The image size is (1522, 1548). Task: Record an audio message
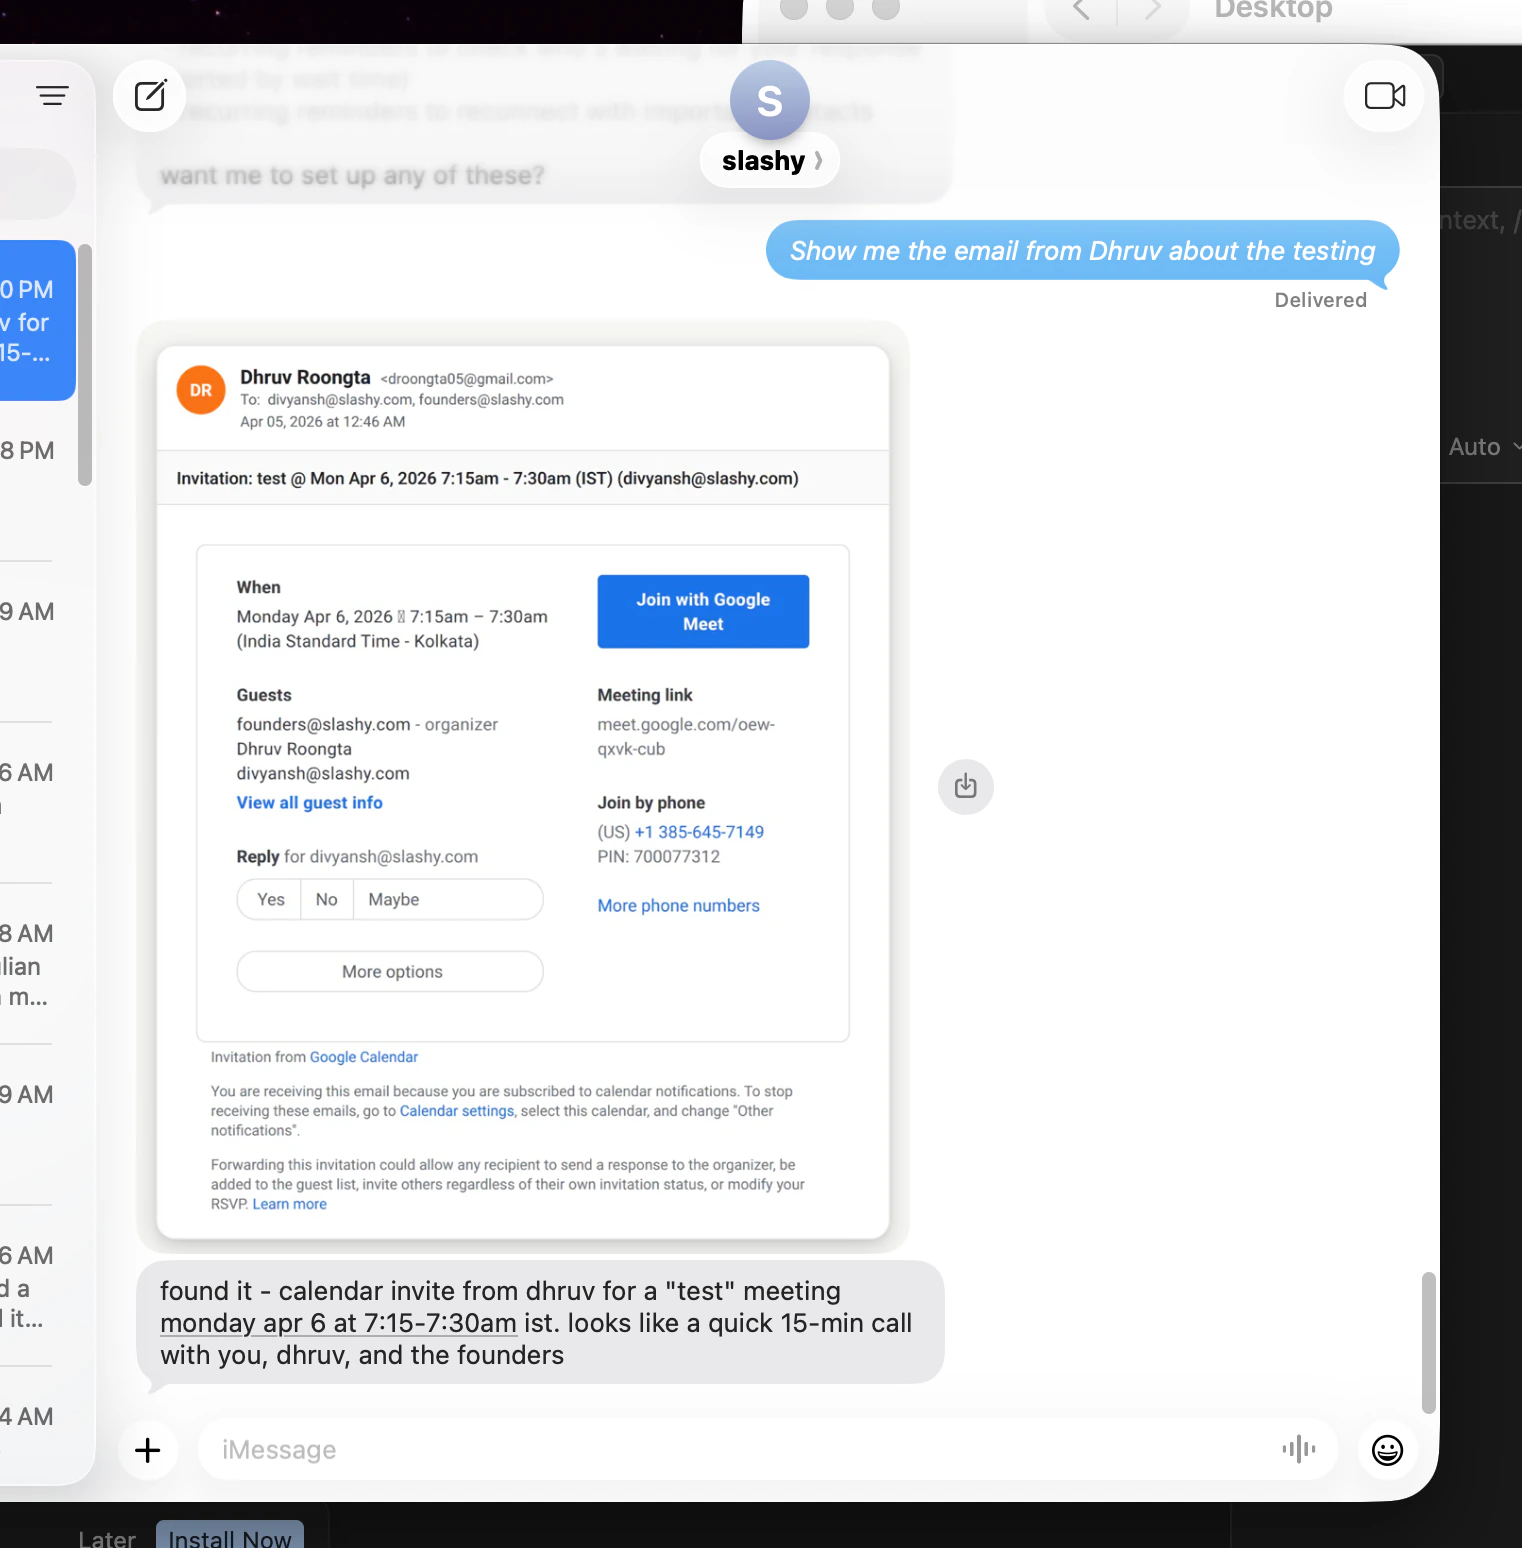(x=1299, y=1449)
